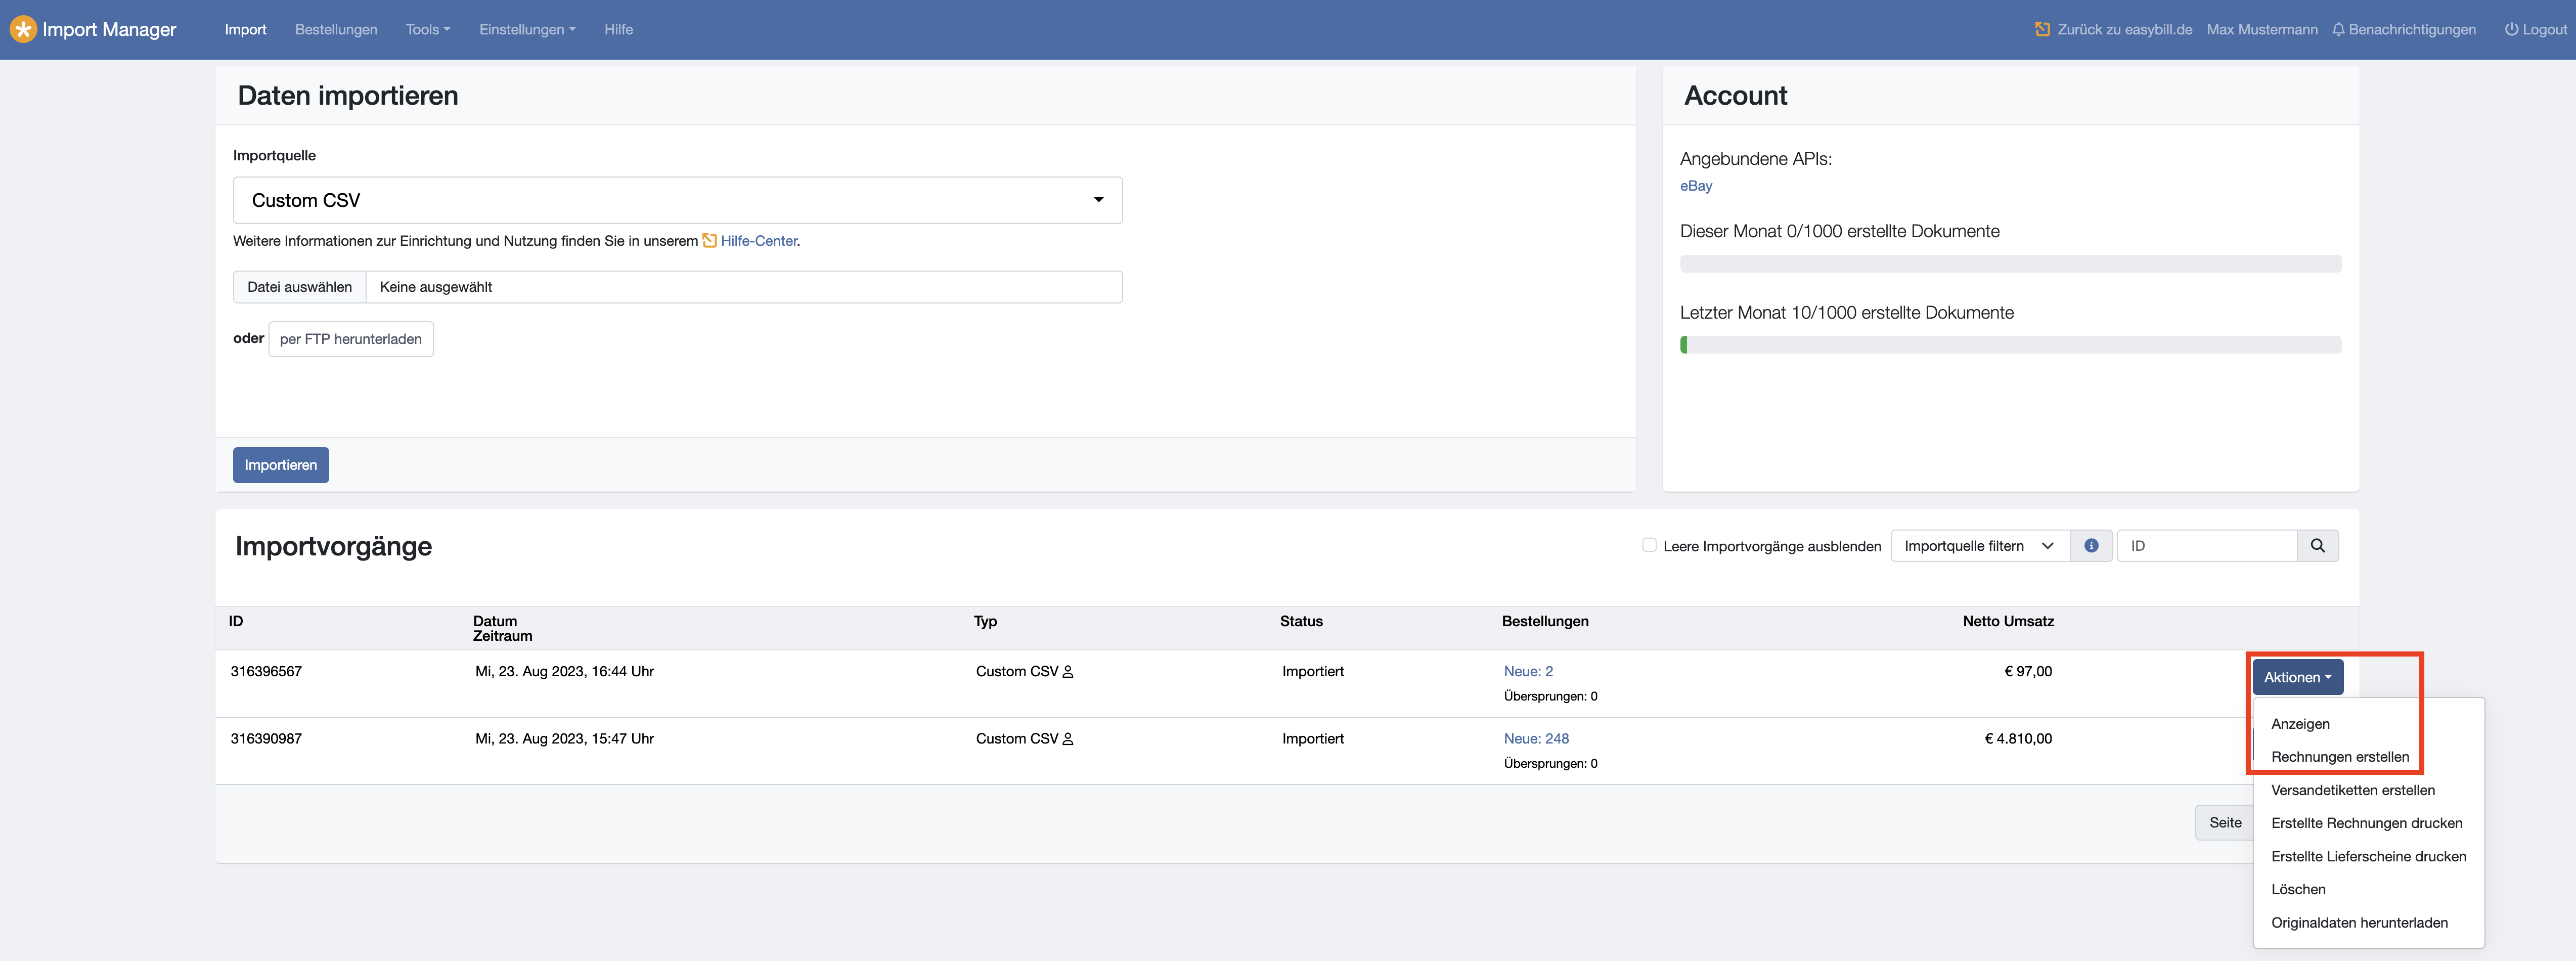This screenshot has height=961, width=2576.
Task: Click into the ID search field
Action: (x=2206, y=546)
